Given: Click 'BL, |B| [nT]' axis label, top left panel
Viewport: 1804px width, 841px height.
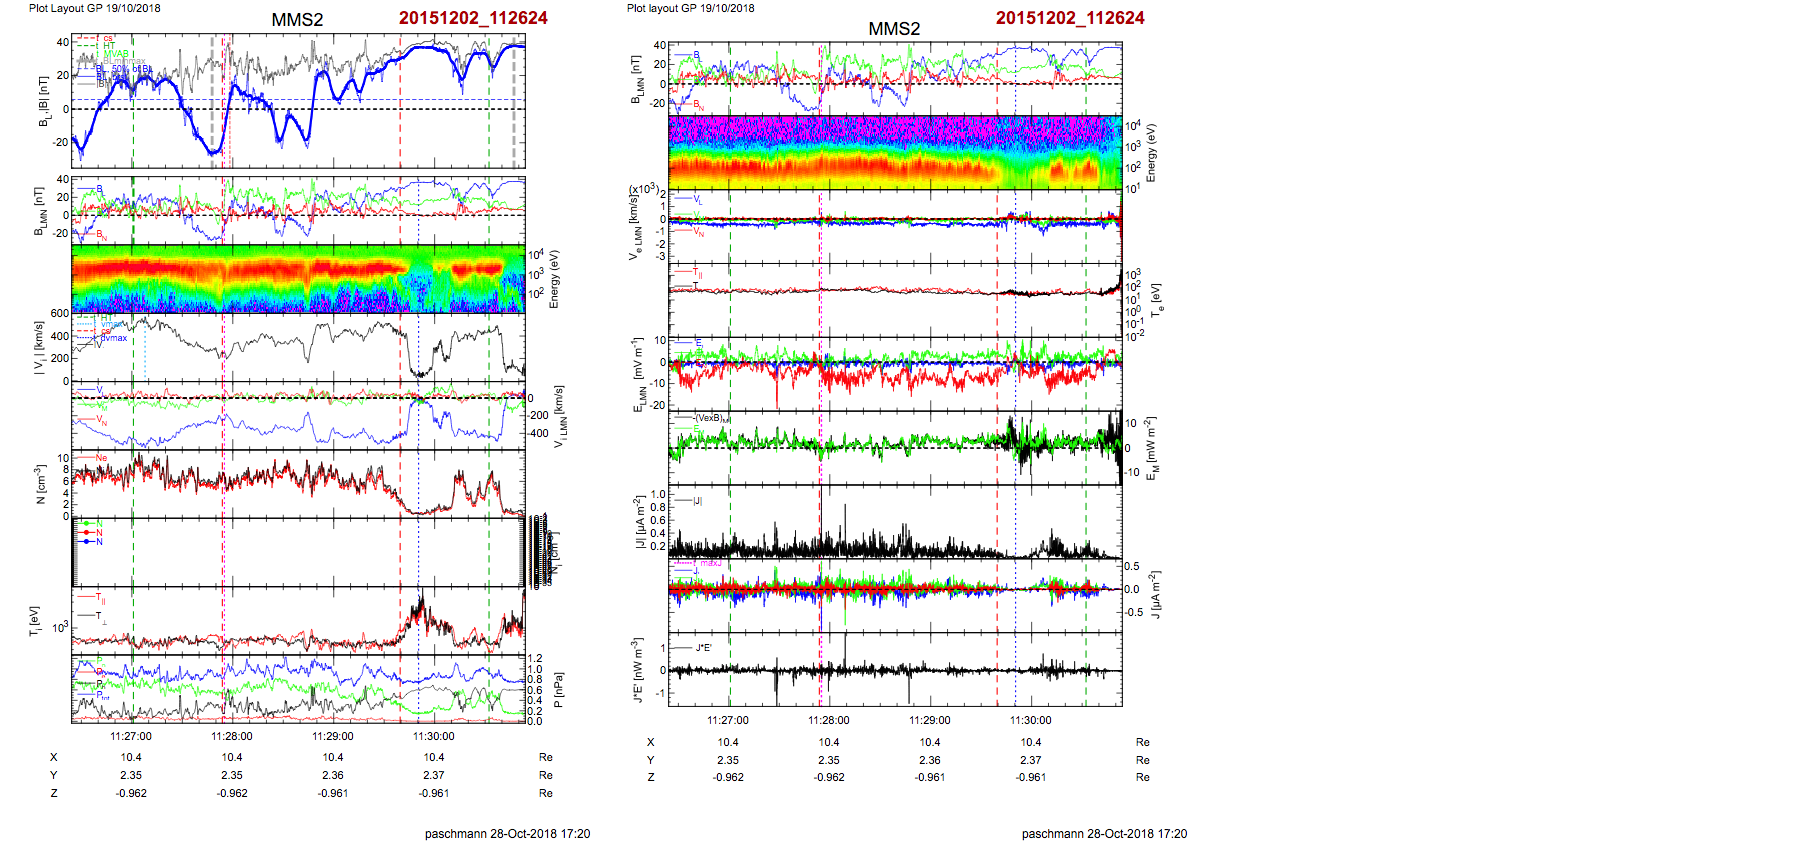Looking at the screenshot, I should (x=43, y=101).
